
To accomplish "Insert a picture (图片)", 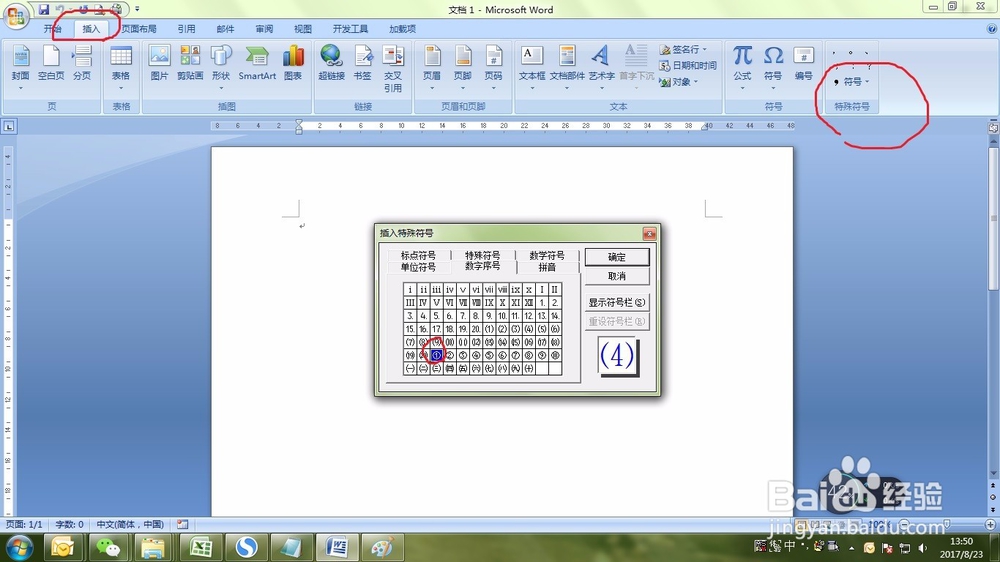I will coord(159,63).
